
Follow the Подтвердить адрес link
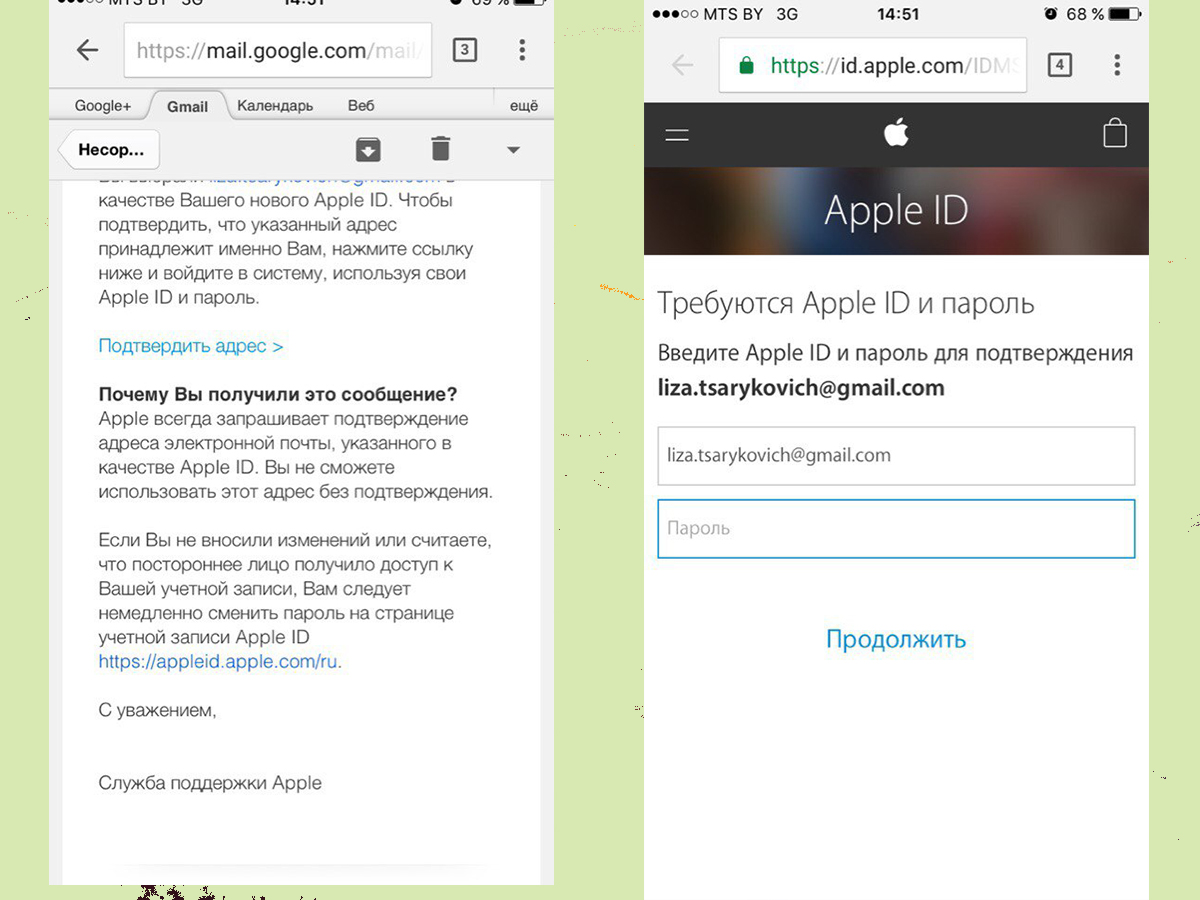point(191,346)
